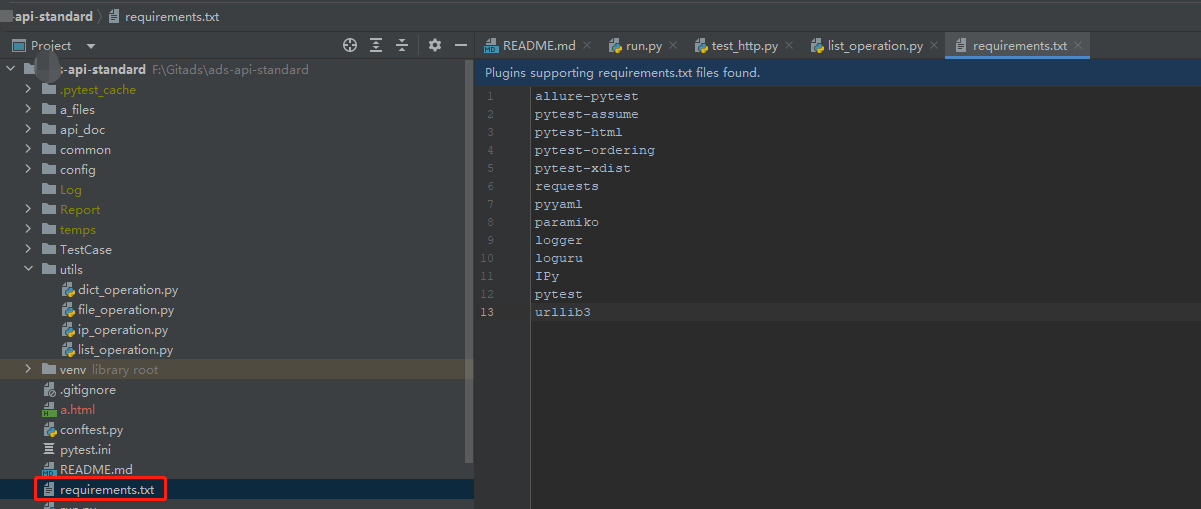This screenshot has height=509, width=1201.
Task: Click requirements.txt in the breadcrumb bar
Action: (x=172, y=16)
